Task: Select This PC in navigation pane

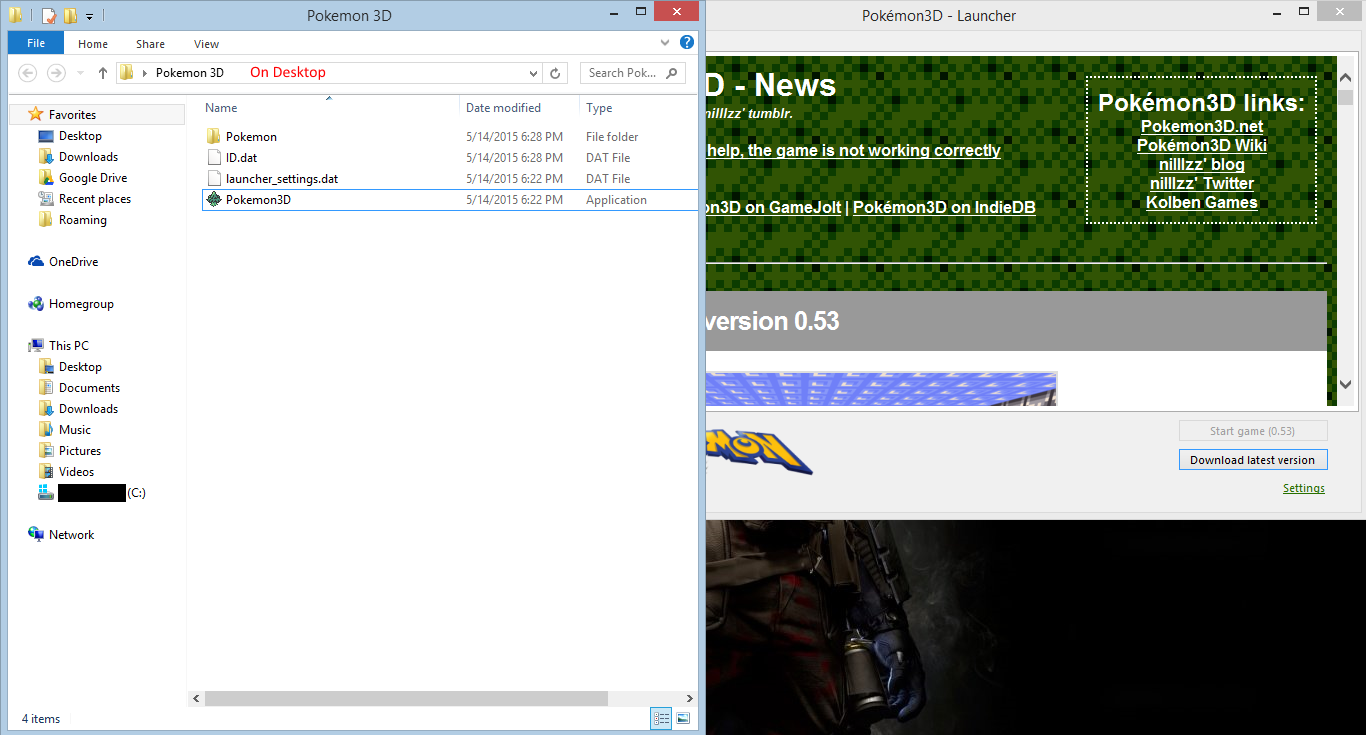Action: (68, 346)
